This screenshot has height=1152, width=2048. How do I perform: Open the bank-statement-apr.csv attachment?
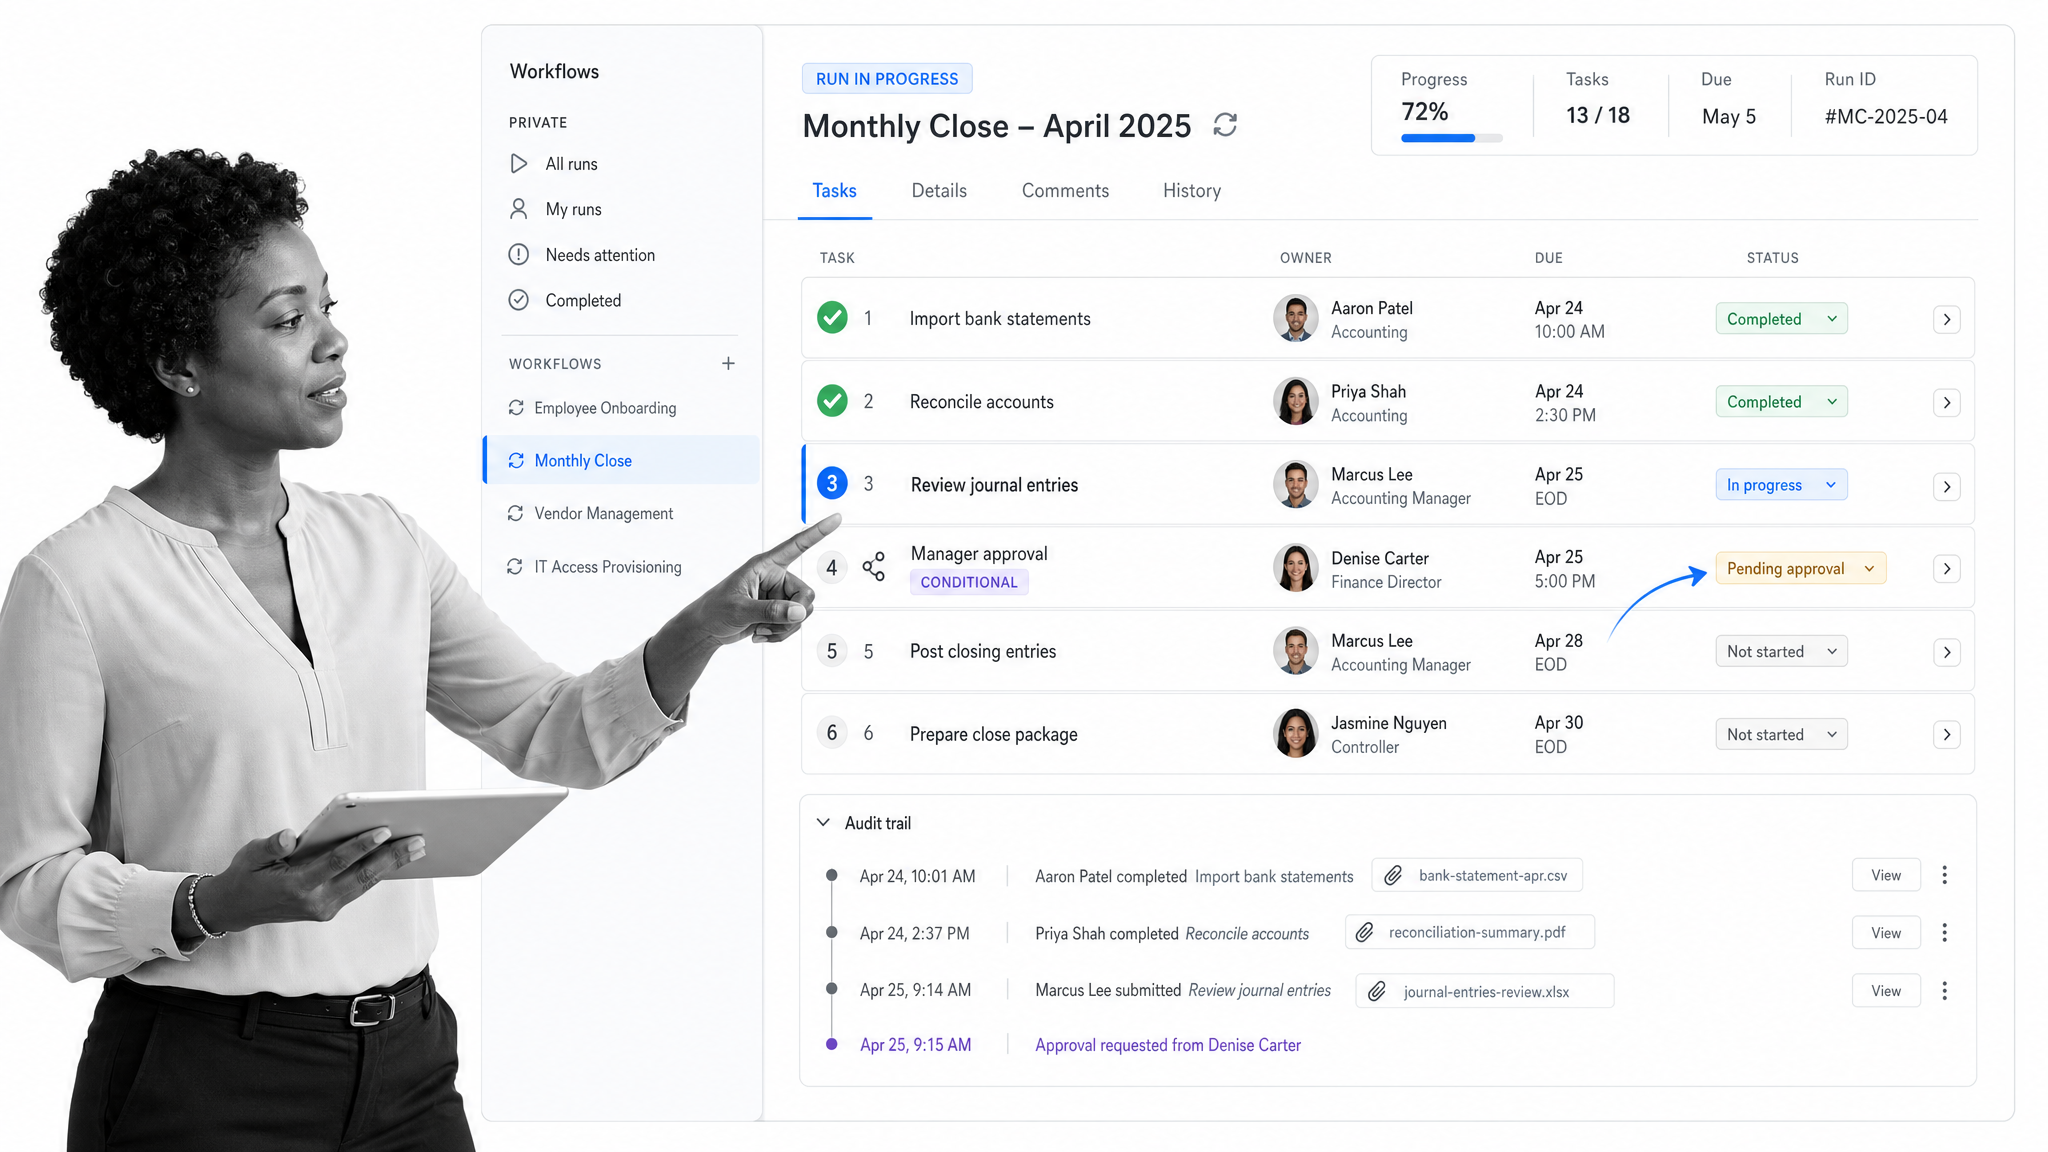1477,875
